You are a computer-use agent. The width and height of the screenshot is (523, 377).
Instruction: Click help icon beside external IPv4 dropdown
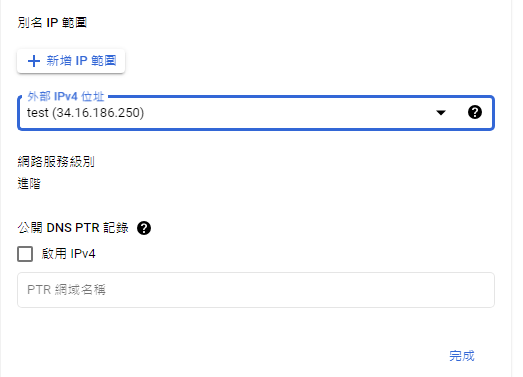click(475, 112)
